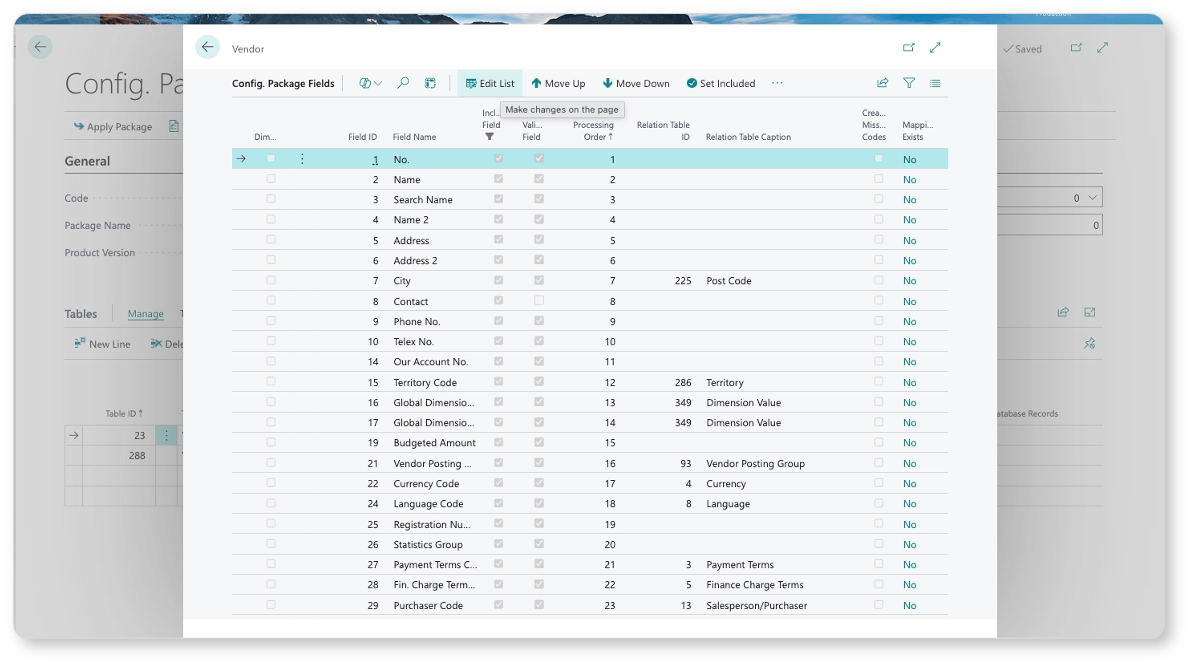Click the list view layout icon
The height and width of the screenshot is (666, 1192).
pos(935,83)
